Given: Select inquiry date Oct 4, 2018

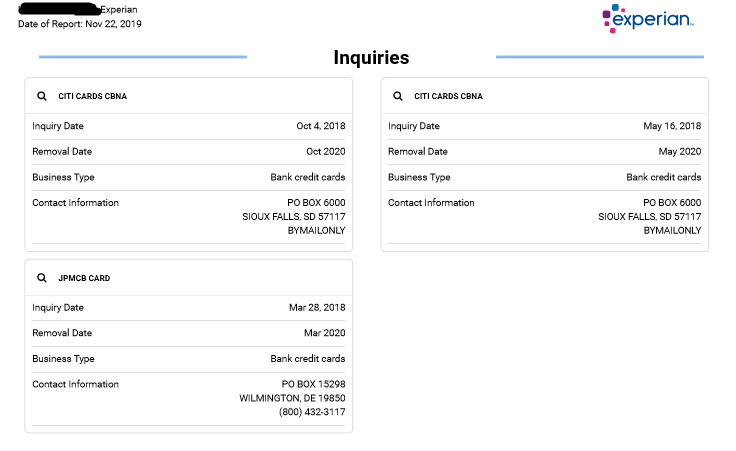Looking at the screenshot, I should pyautogui.click(x=321, y=126).
